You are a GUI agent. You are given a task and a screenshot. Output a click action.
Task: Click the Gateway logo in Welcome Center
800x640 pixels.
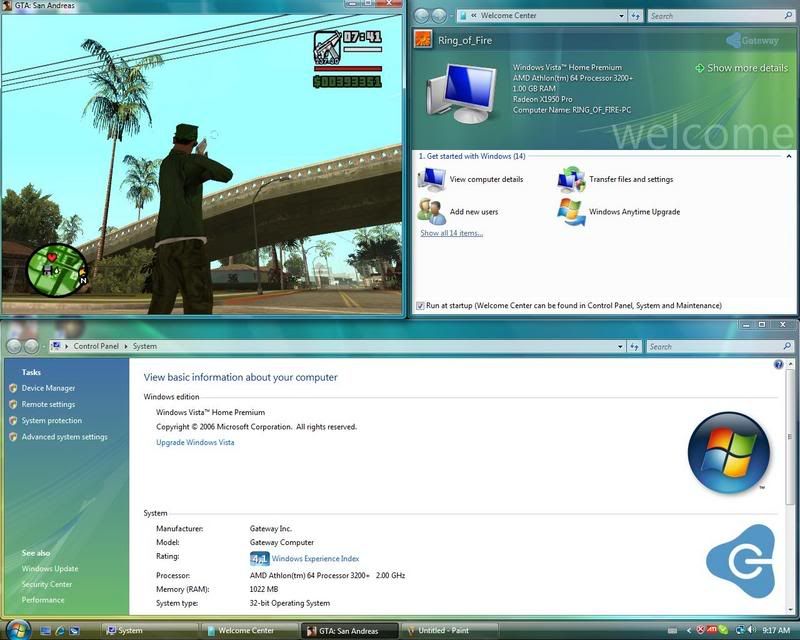753,40
